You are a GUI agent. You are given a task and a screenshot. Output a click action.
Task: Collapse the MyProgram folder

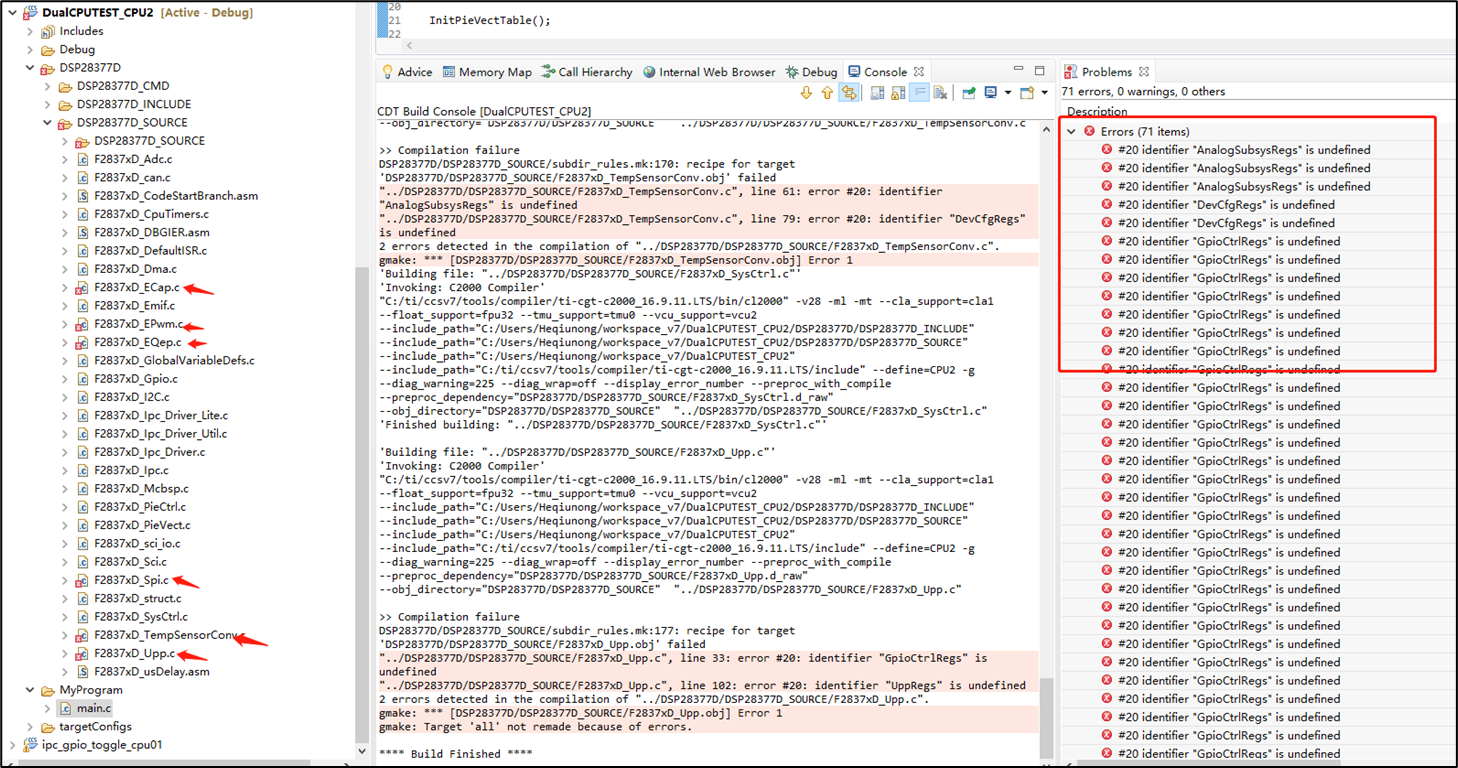[x=30, y=690]
